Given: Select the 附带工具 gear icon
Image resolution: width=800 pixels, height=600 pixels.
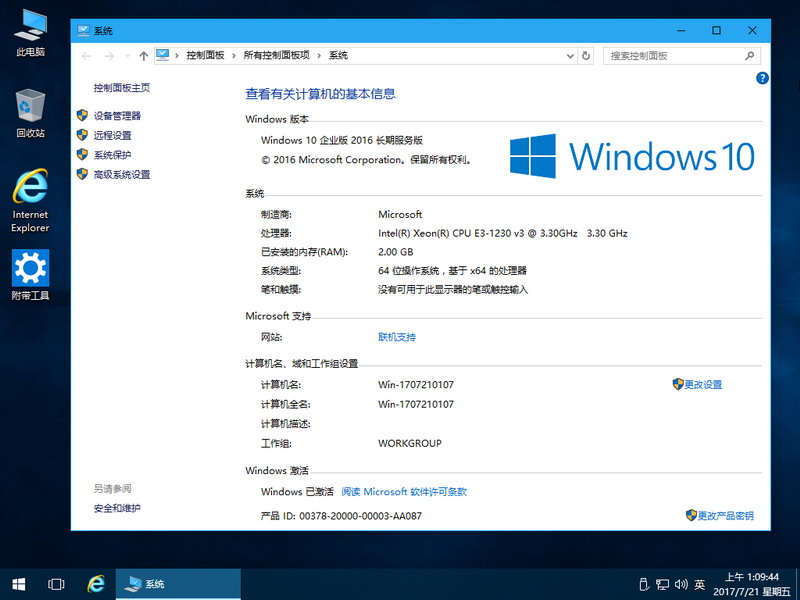Looking at the screenshot, I should (x=31, y=274).
